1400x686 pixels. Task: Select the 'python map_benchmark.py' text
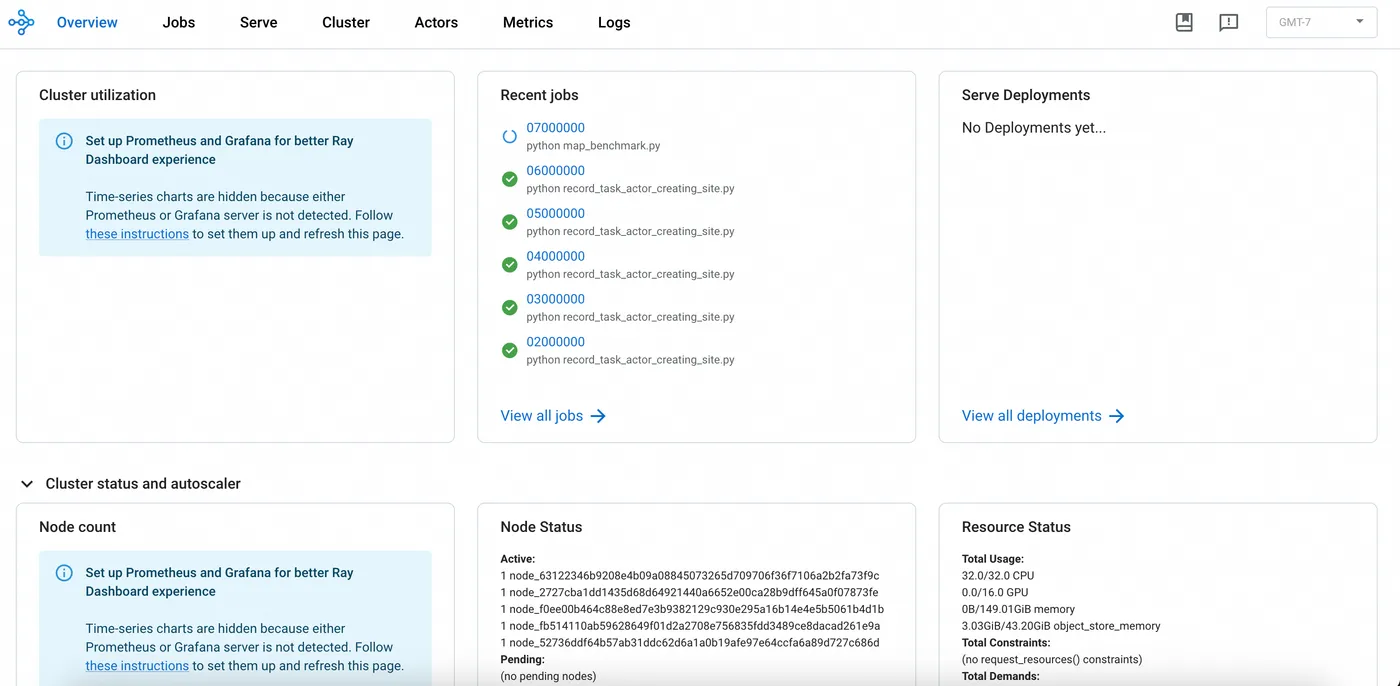594,146
